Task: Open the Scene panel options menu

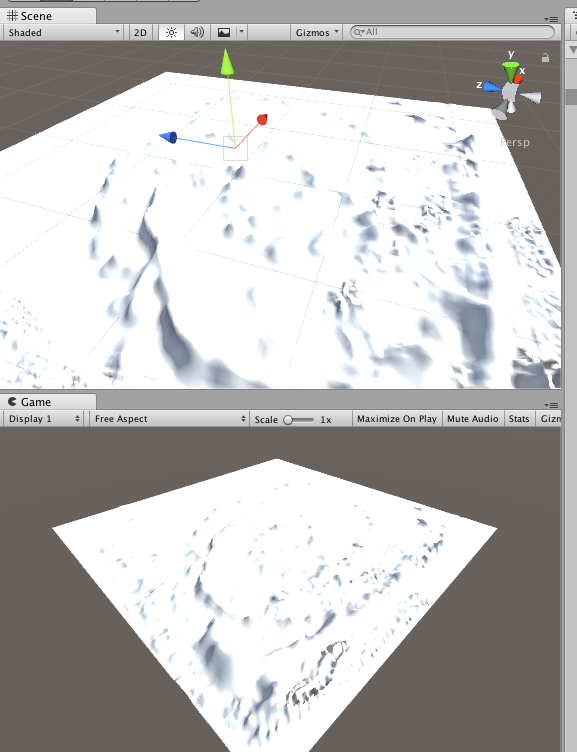Action: [x=551, y=19]
